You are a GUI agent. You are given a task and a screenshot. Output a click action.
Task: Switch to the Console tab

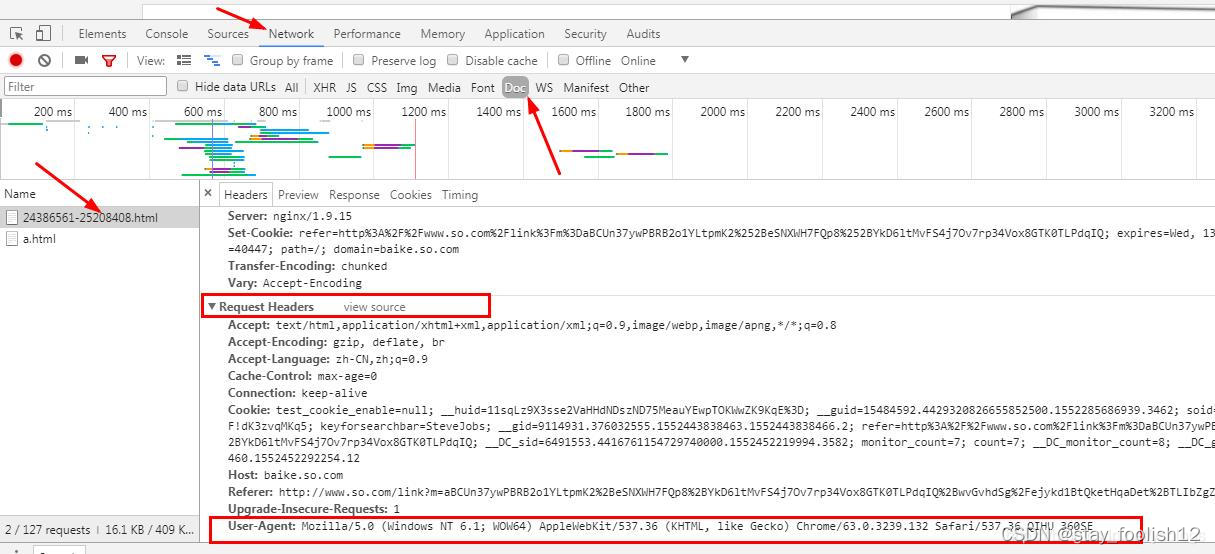pos(167,34)
